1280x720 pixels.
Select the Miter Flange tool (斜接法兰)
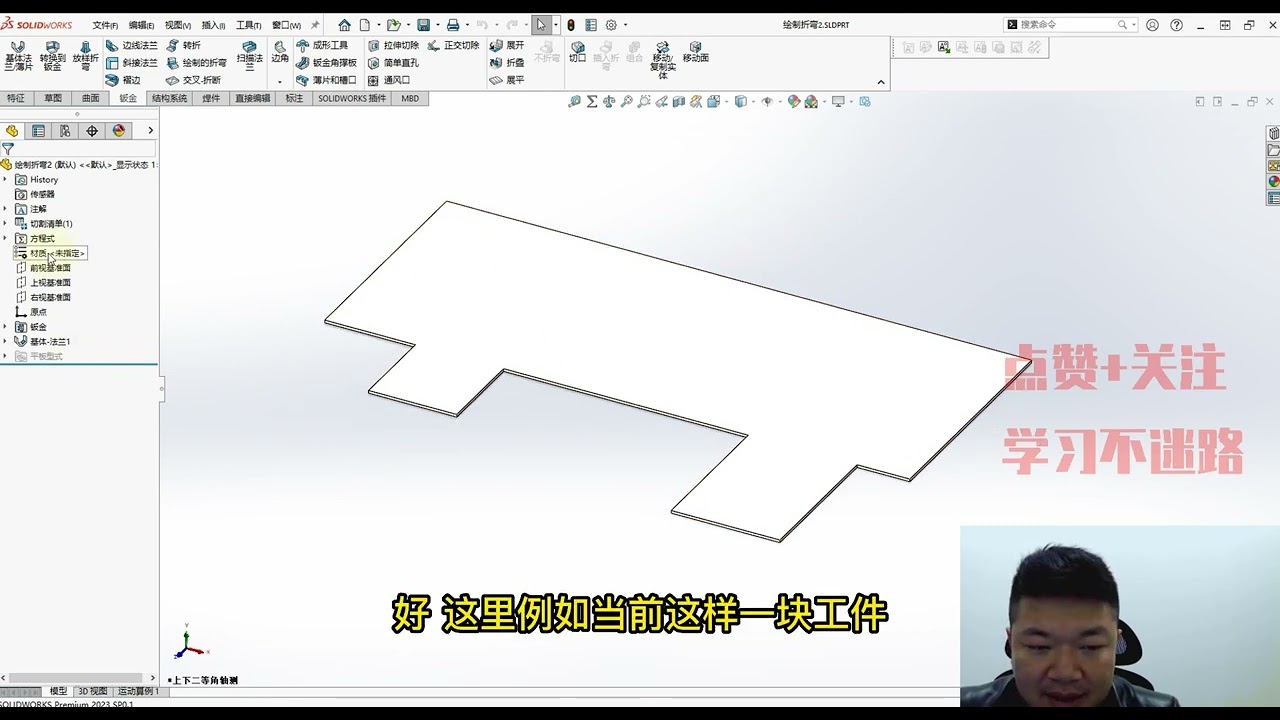click(x=132, y=63)
